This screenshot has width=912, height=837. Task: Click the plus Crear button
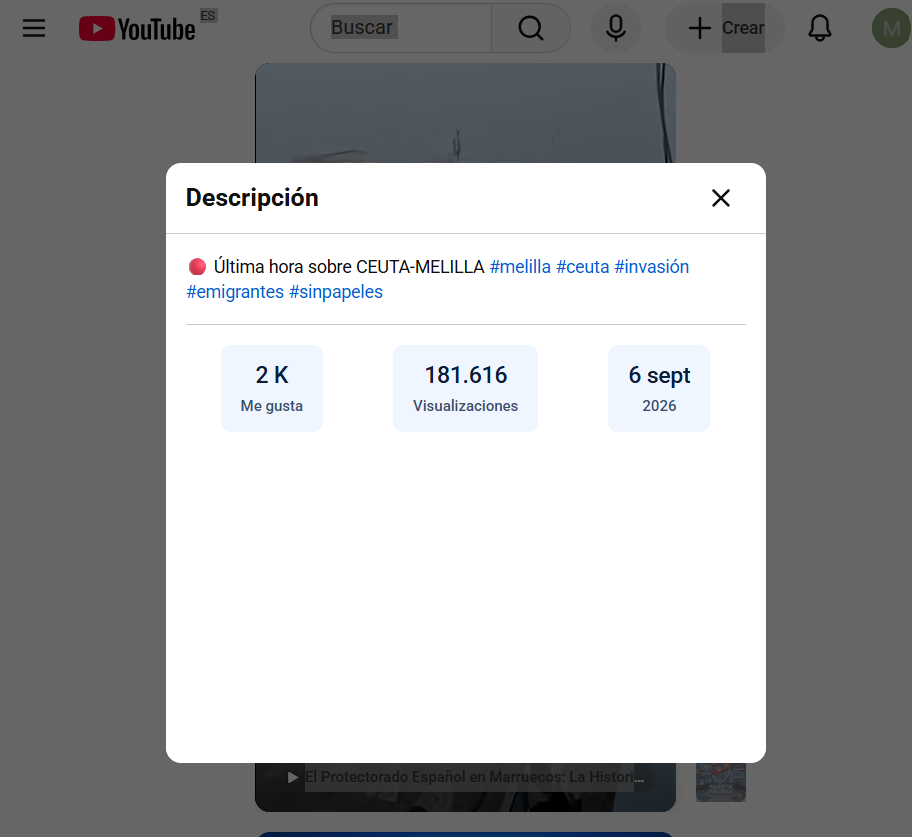click(x=725, y=28)
